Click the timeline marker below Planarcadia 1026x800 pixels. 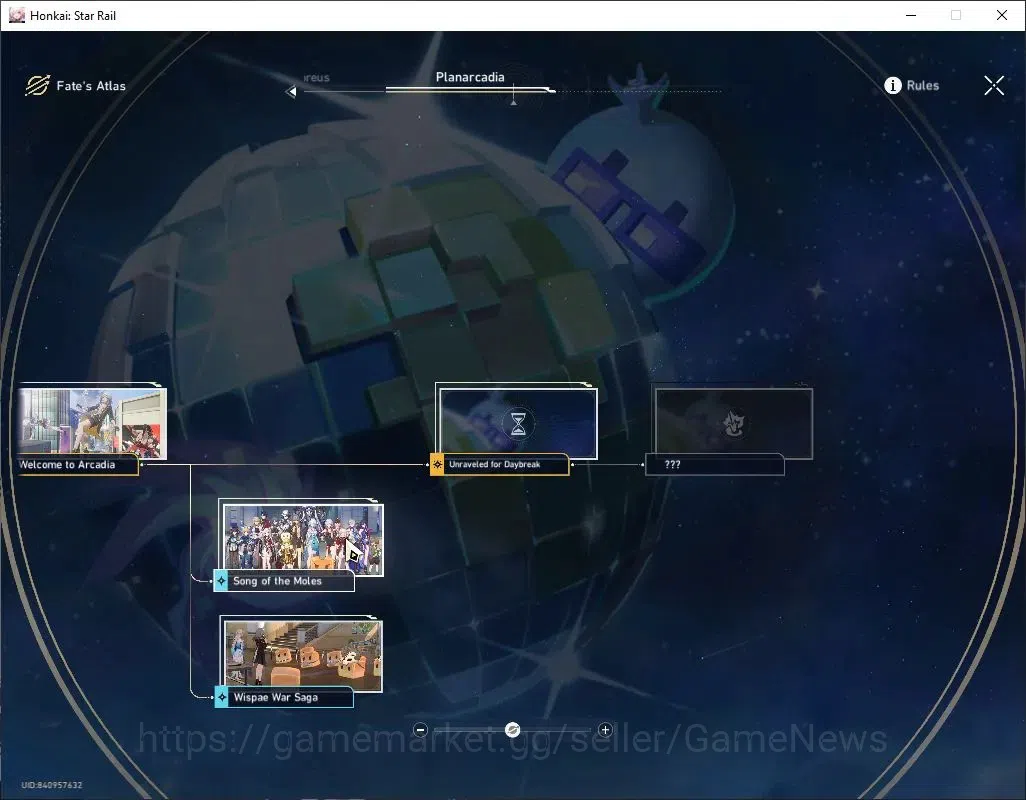[514, 101]
